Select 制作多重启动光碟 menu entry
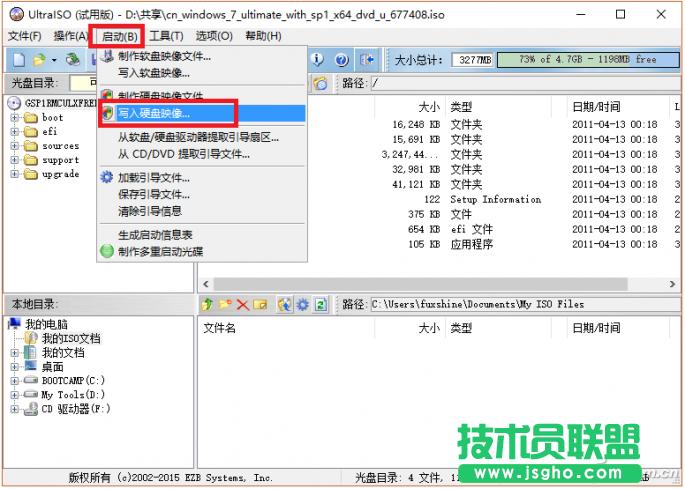The image size is (685, 489). 160,251
